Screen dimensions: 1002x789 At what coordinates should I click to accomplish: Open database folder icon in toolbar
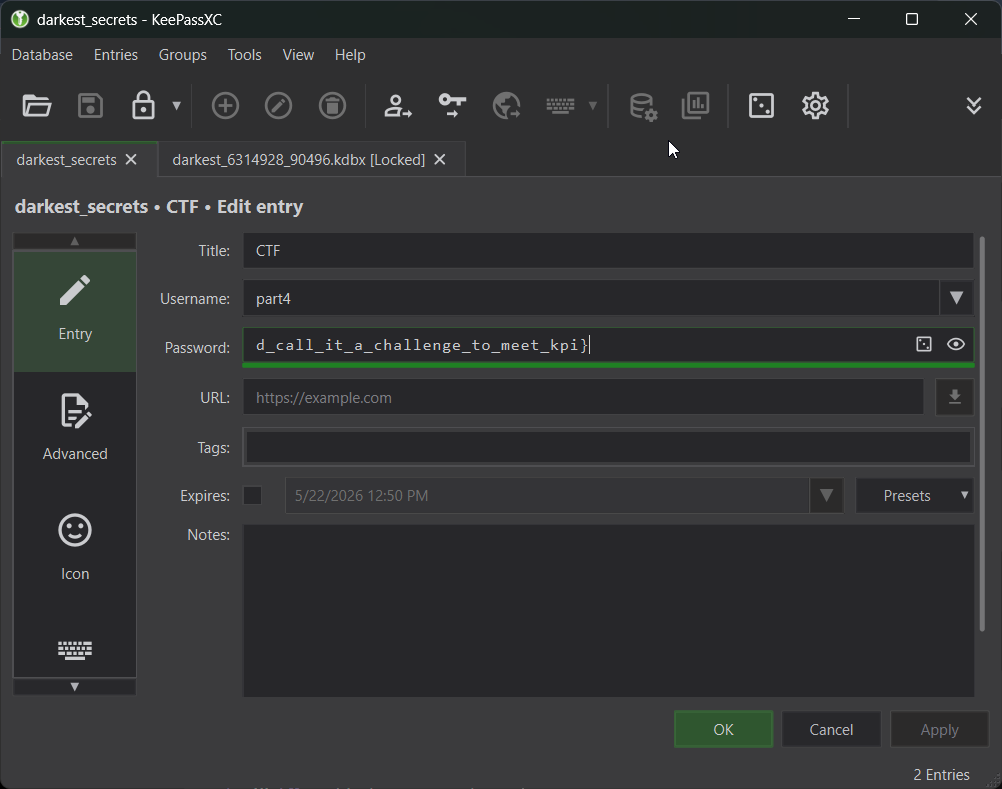[36, 105]
